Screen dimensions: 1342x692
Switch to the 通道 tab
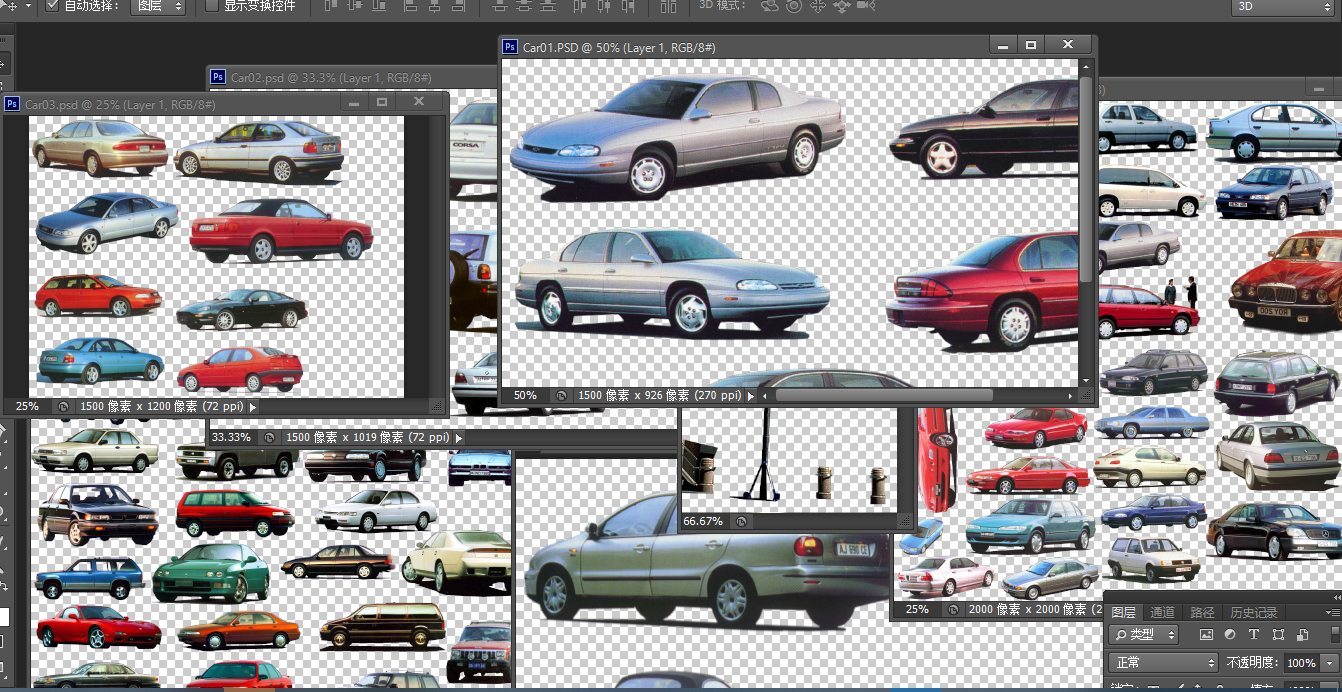[x=1162, y=612]
